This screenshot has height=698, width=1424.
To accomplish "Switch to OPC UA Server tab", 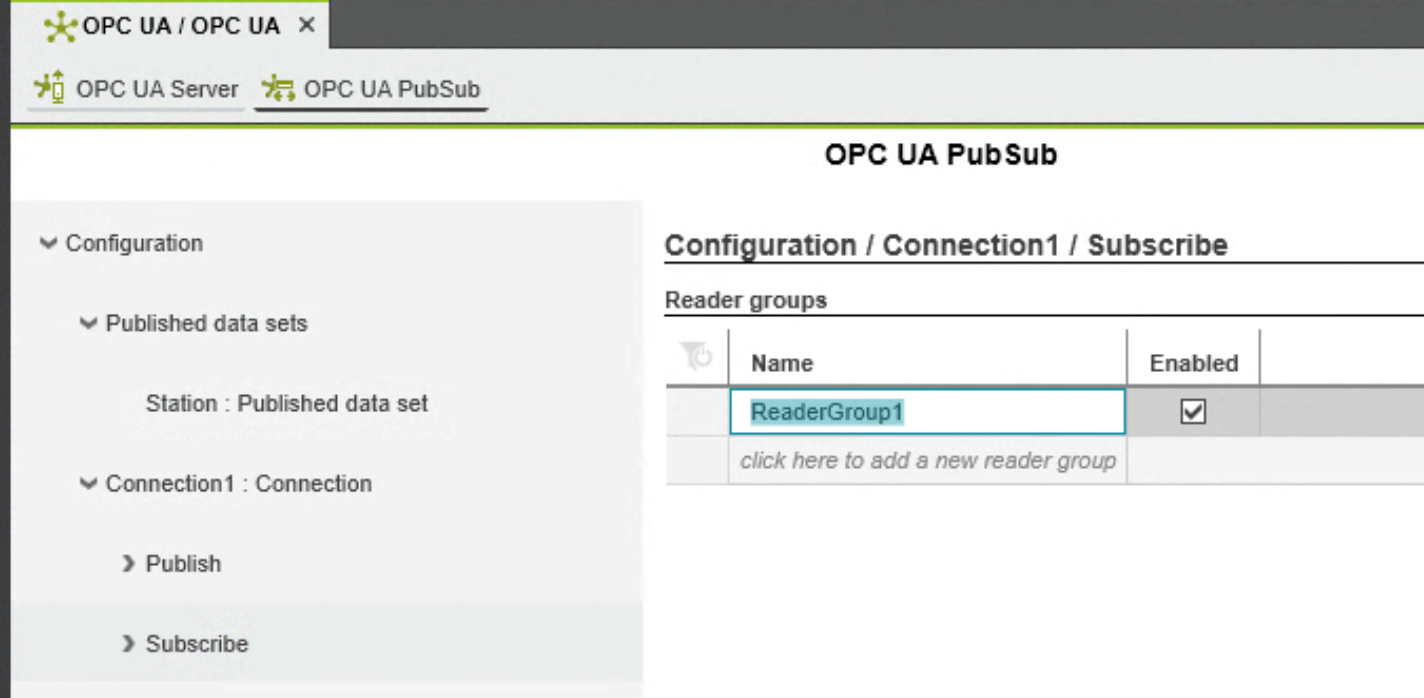I will [136, 89].
